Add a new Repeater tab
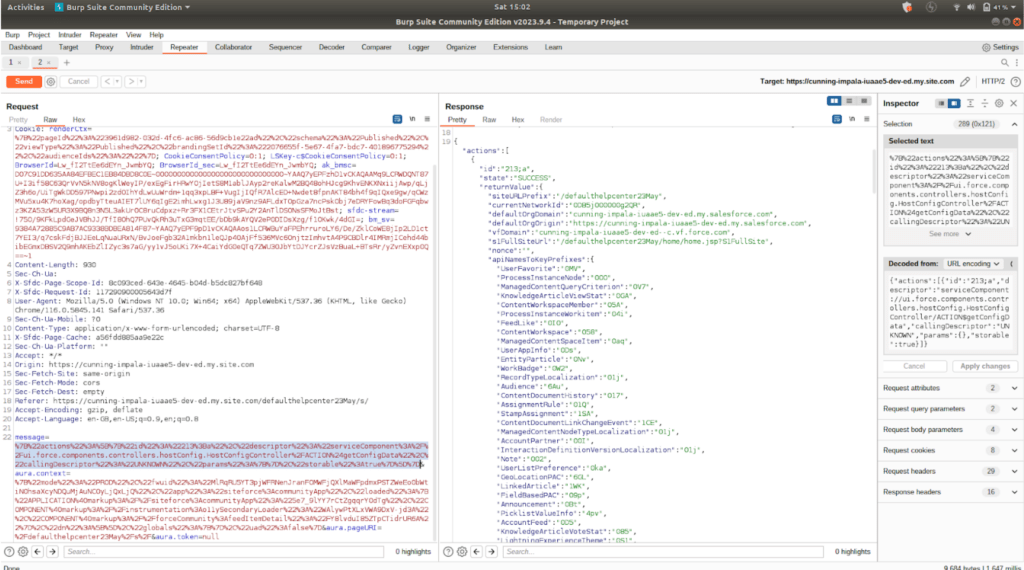Image resolution: width=1024 pixels, height=570 pixels. click(x=67, y=63)
